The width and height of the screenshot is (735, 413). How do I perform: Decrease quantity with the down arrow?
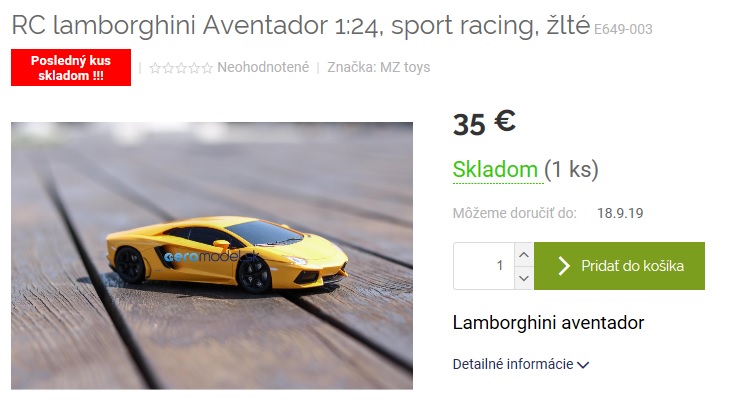click(524, 278)
